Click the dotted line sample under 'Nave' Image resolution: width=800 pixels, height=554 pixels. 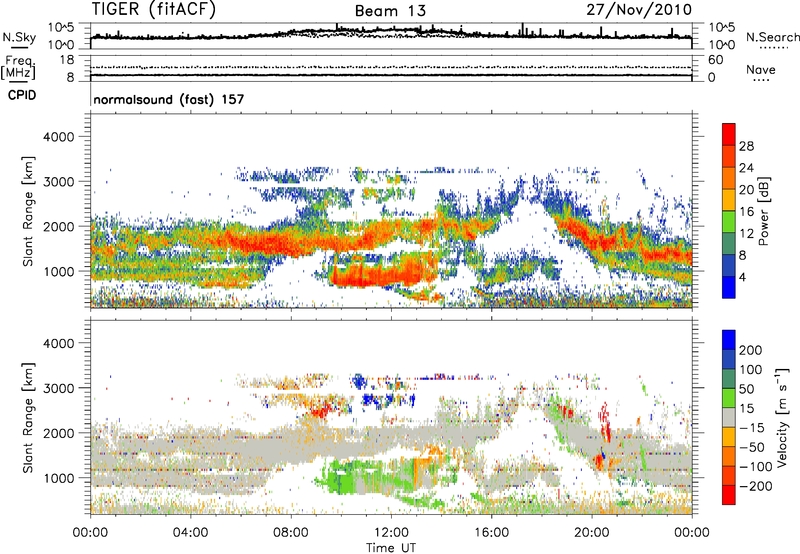coord(761,80)
